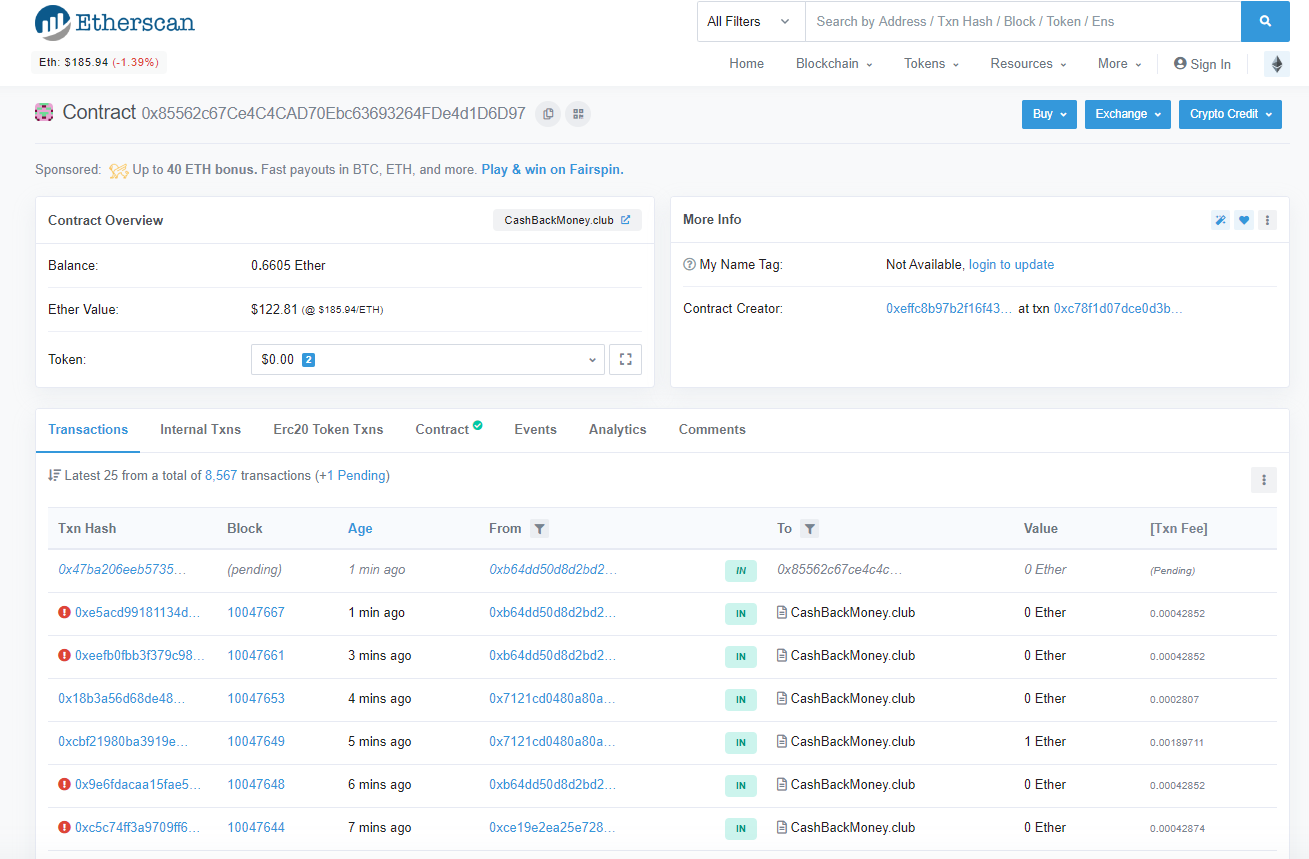The width and height of the screenshot is (1309, 859).
Task: Click the Txn Fee column header
Action: pos(1179,529)
